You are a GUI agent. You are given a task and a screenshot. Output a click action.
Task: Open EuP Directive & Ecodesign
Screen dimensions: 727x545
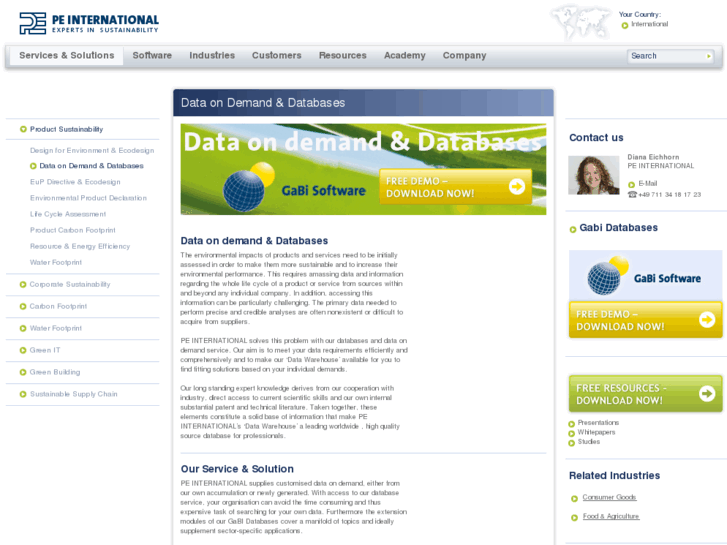[75, 182]
